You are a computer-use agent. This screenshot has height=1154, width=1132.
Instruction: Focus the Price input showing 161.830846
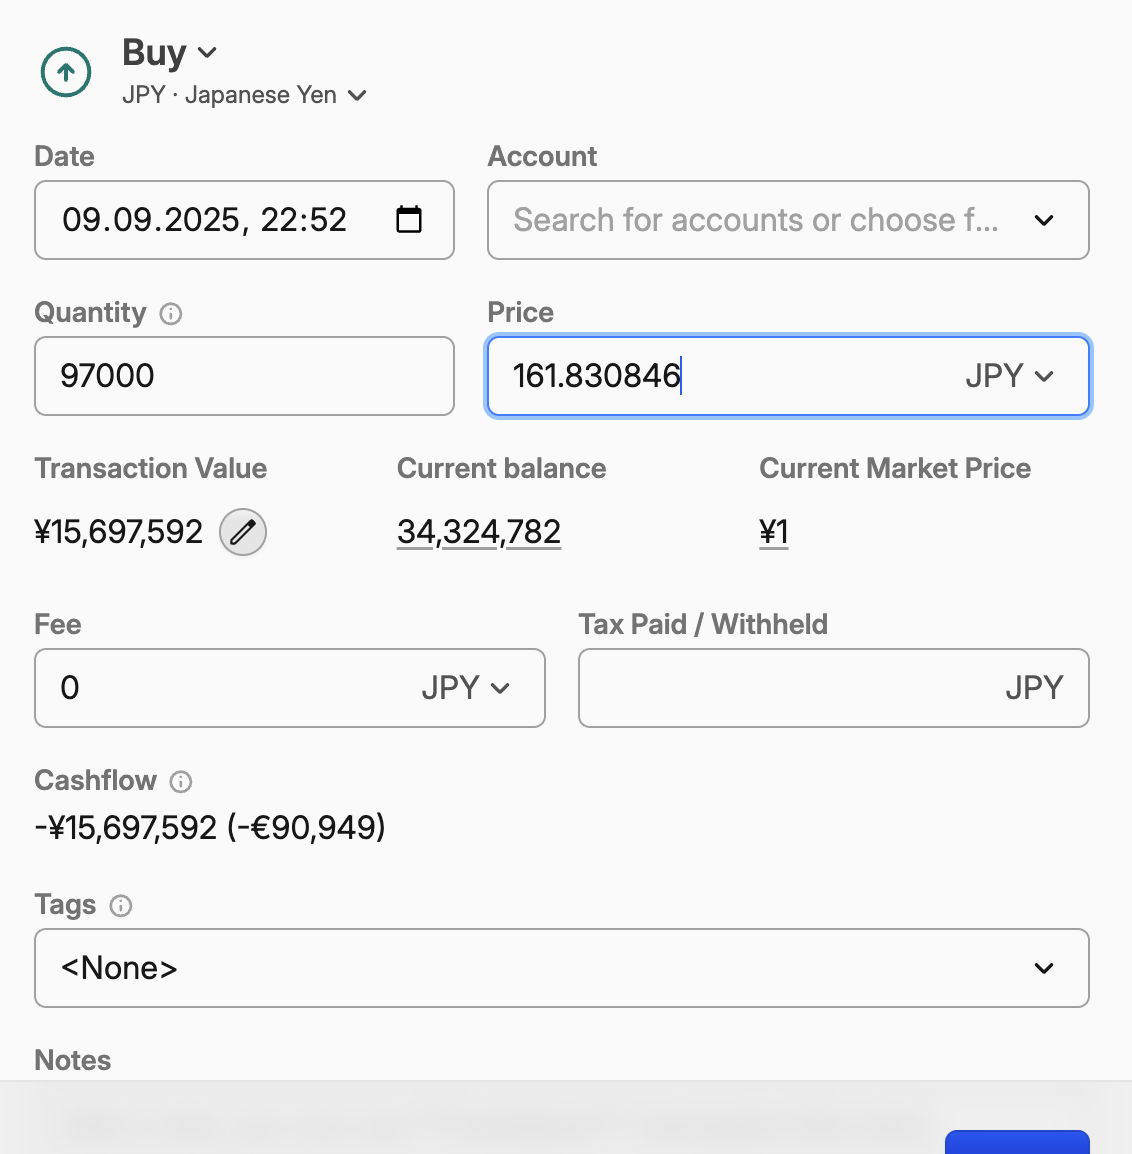(720, 376)
